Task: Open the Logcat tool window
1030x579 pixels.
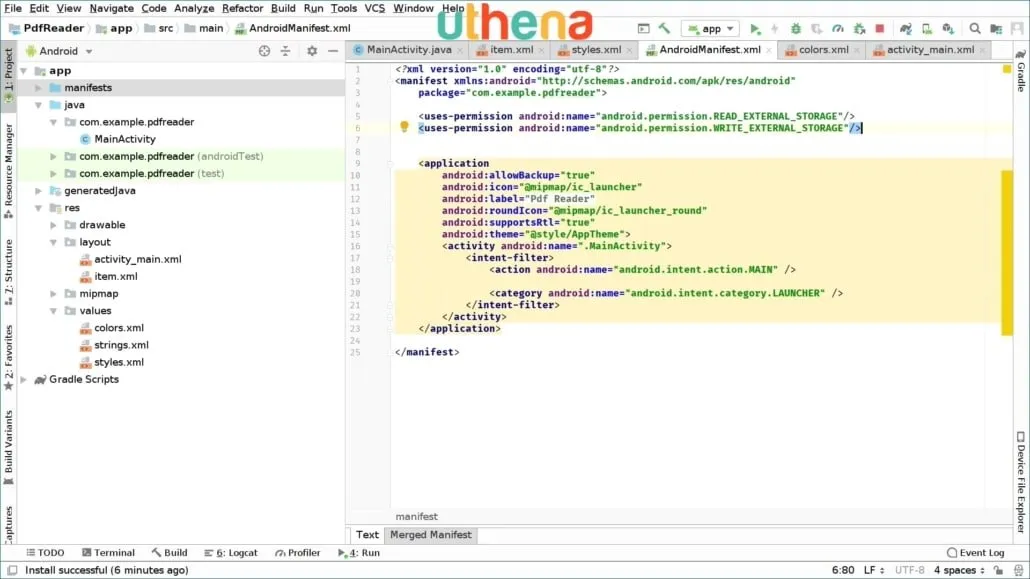Action: click(x=231, y=553)
